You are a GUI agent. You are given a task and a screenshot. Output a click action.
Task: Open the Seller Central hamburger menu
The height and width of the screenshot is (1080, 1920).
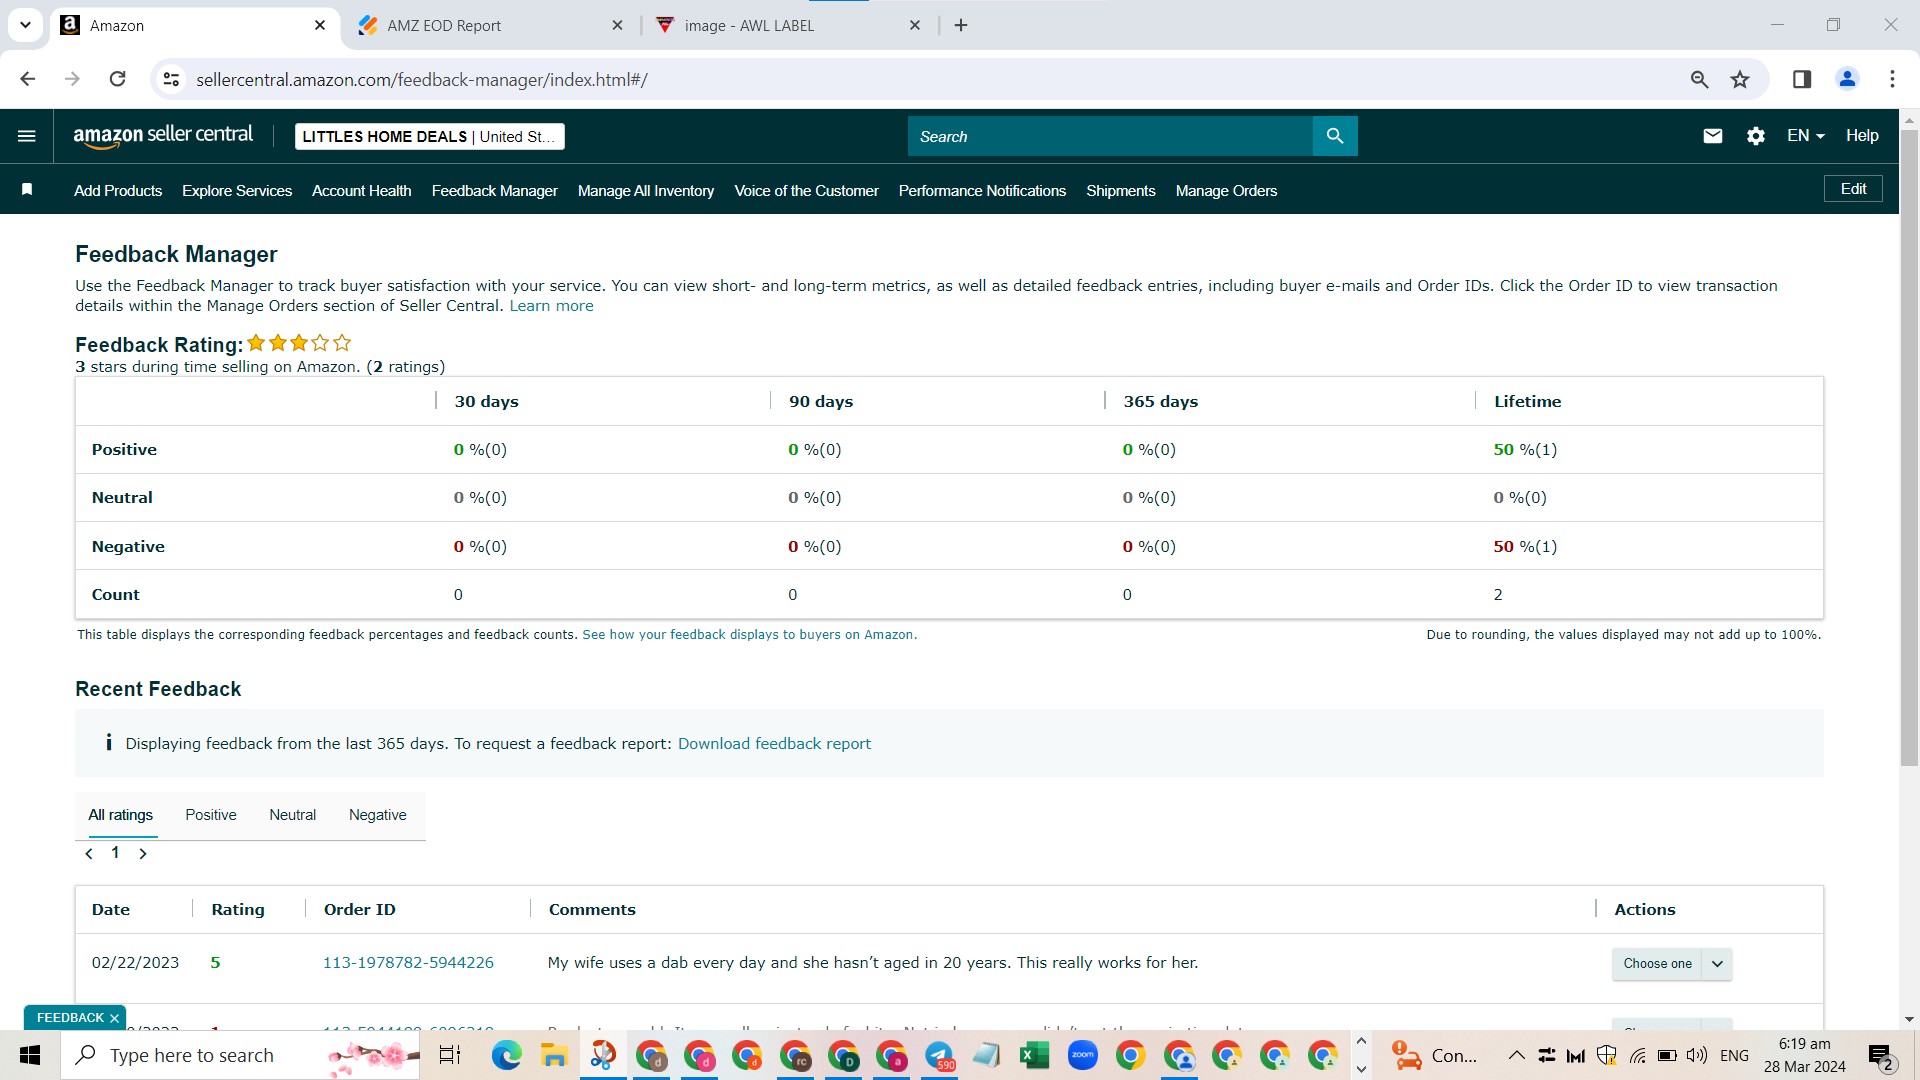pyautogui.click(x=27, y=136)
